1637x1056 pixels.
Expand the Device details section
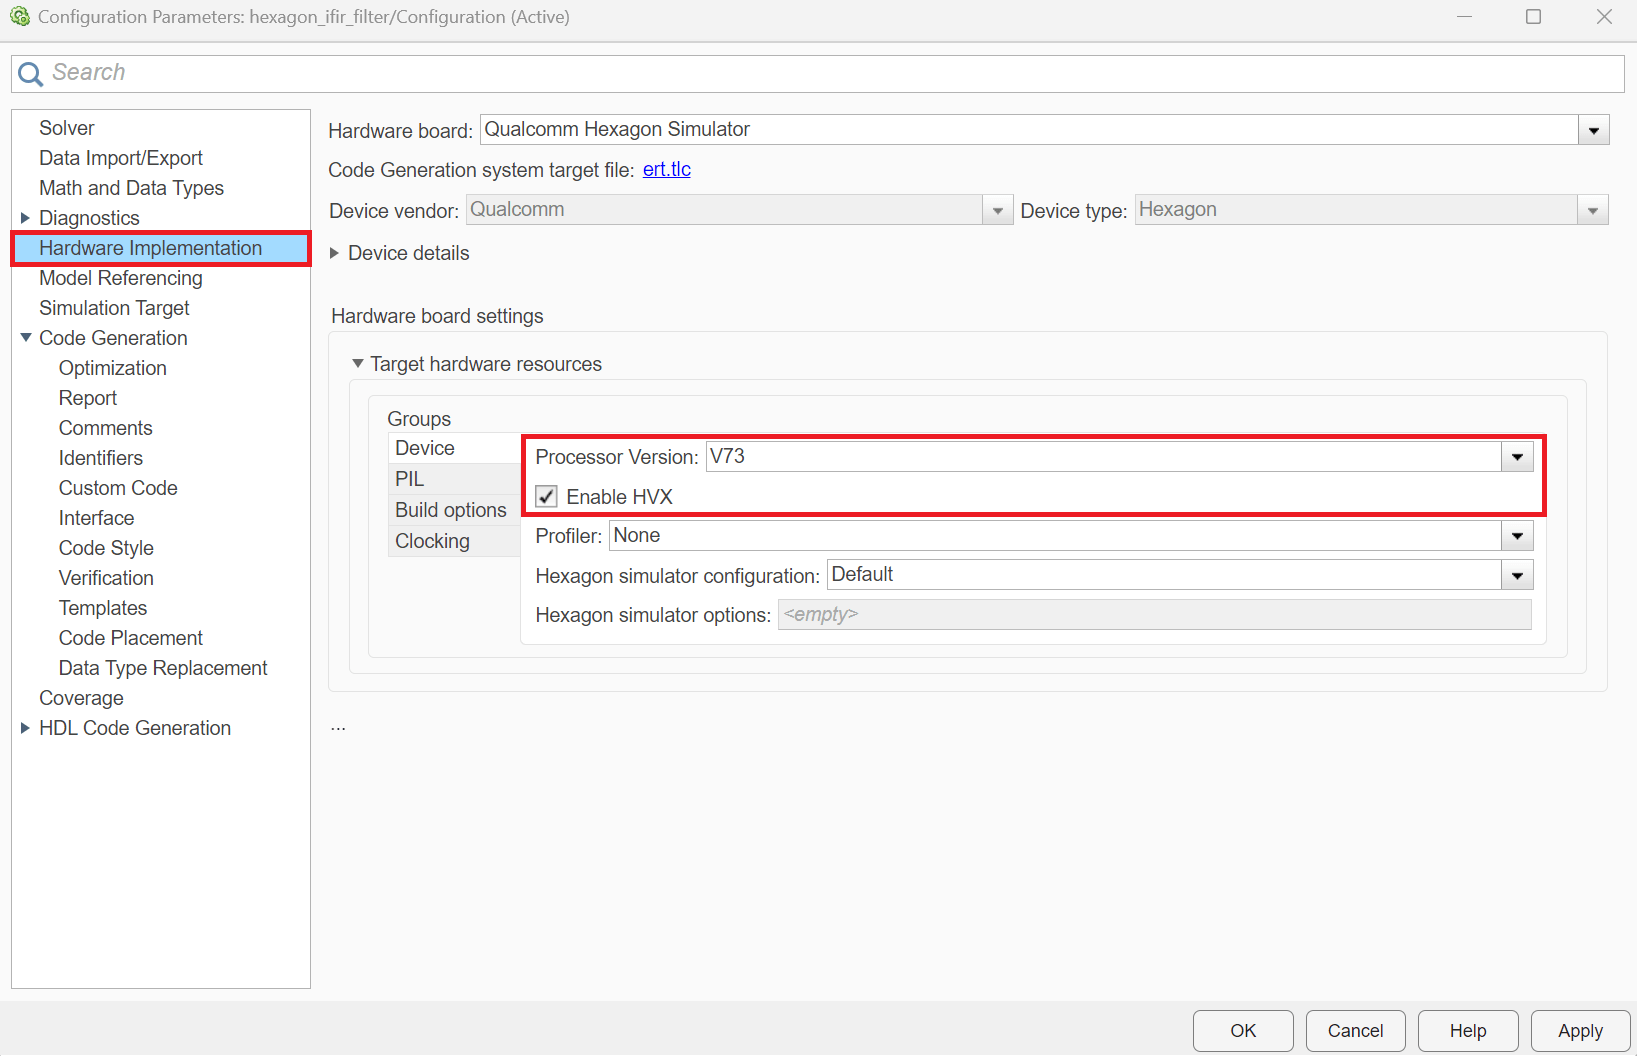click(x=335, y=253)
